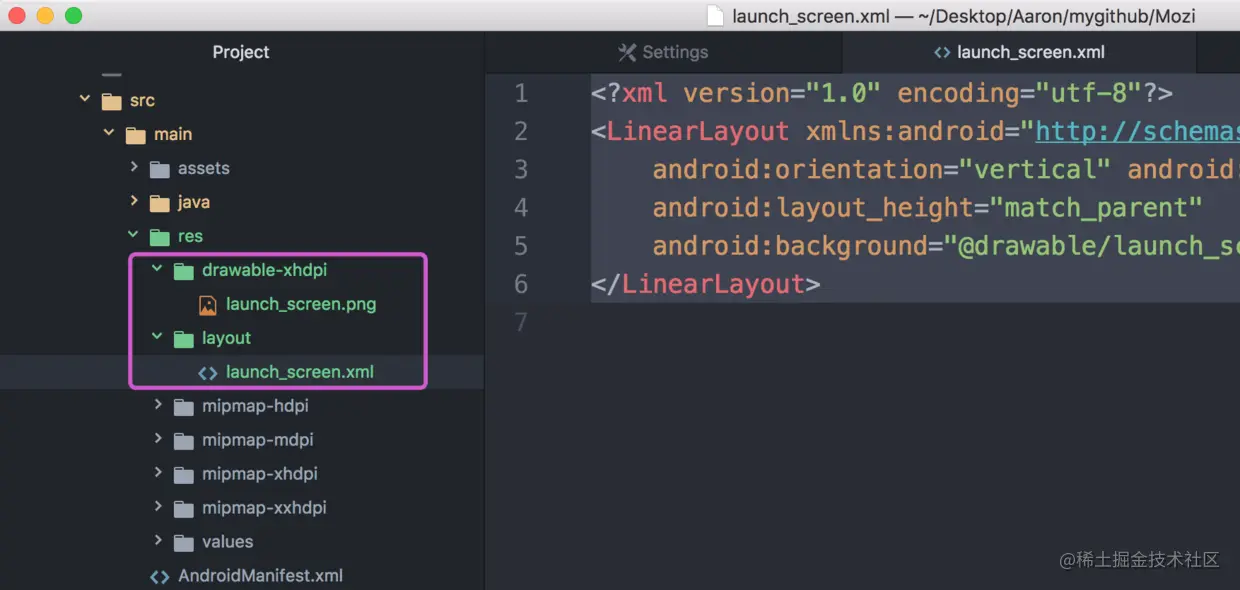Click the res folder icon
1240x590 pixels.
[x=159, y=237]
